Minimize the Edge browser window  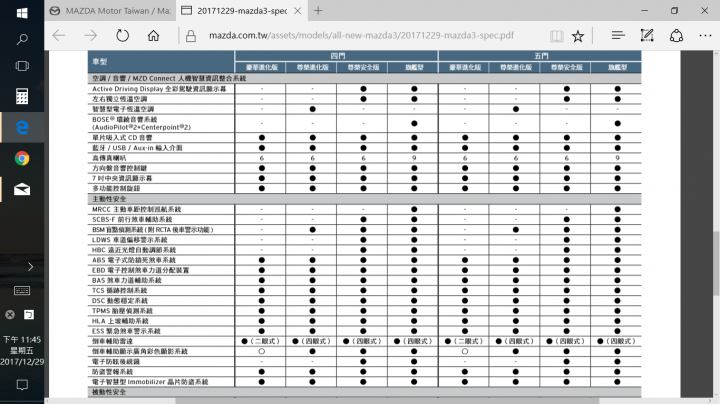pos(644,11)
